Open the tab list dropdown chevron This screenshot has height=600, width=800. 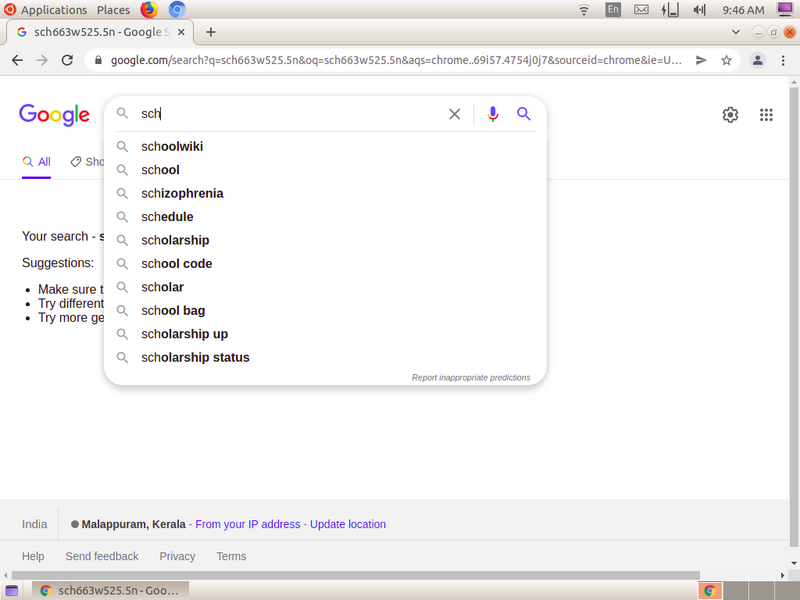point(736,31)
